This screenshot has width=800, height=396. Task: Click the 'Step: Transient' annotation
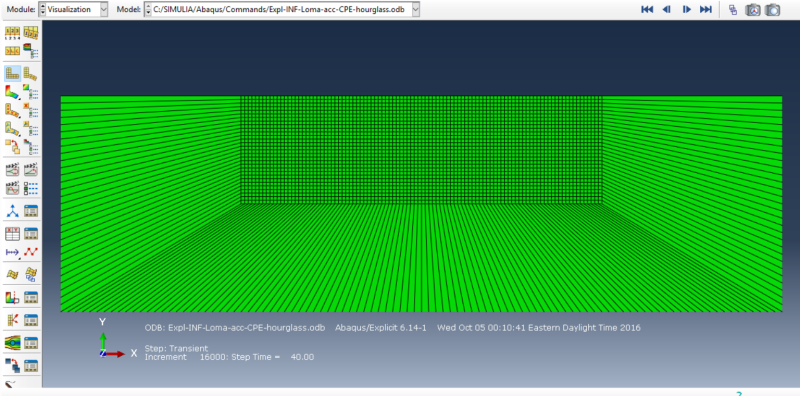pyautogui.click(x=176, y=349)
